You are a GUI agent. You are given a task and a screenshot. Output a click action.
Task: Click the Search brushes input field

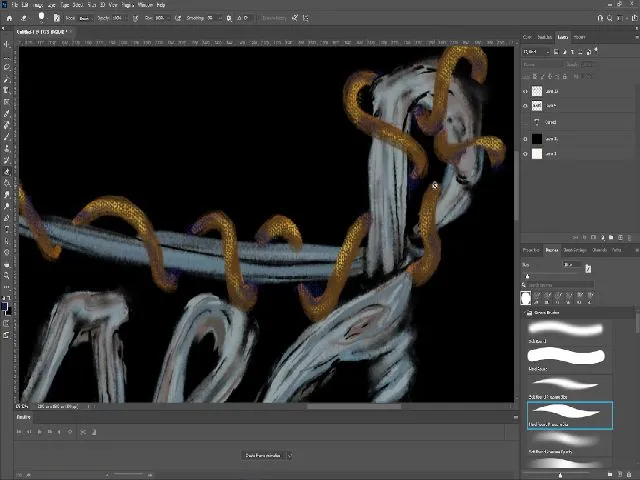tap(560, 285)
